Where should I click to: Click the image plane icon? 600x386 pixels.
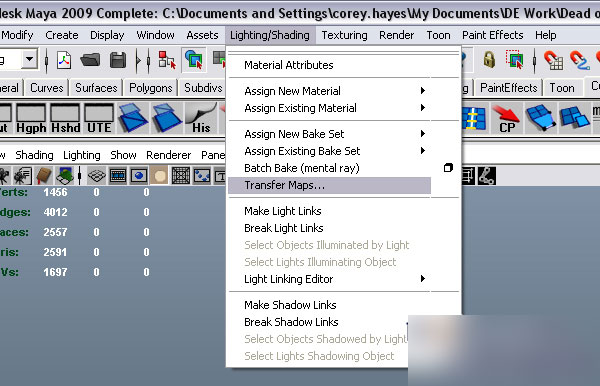click(x=65, y=176)
